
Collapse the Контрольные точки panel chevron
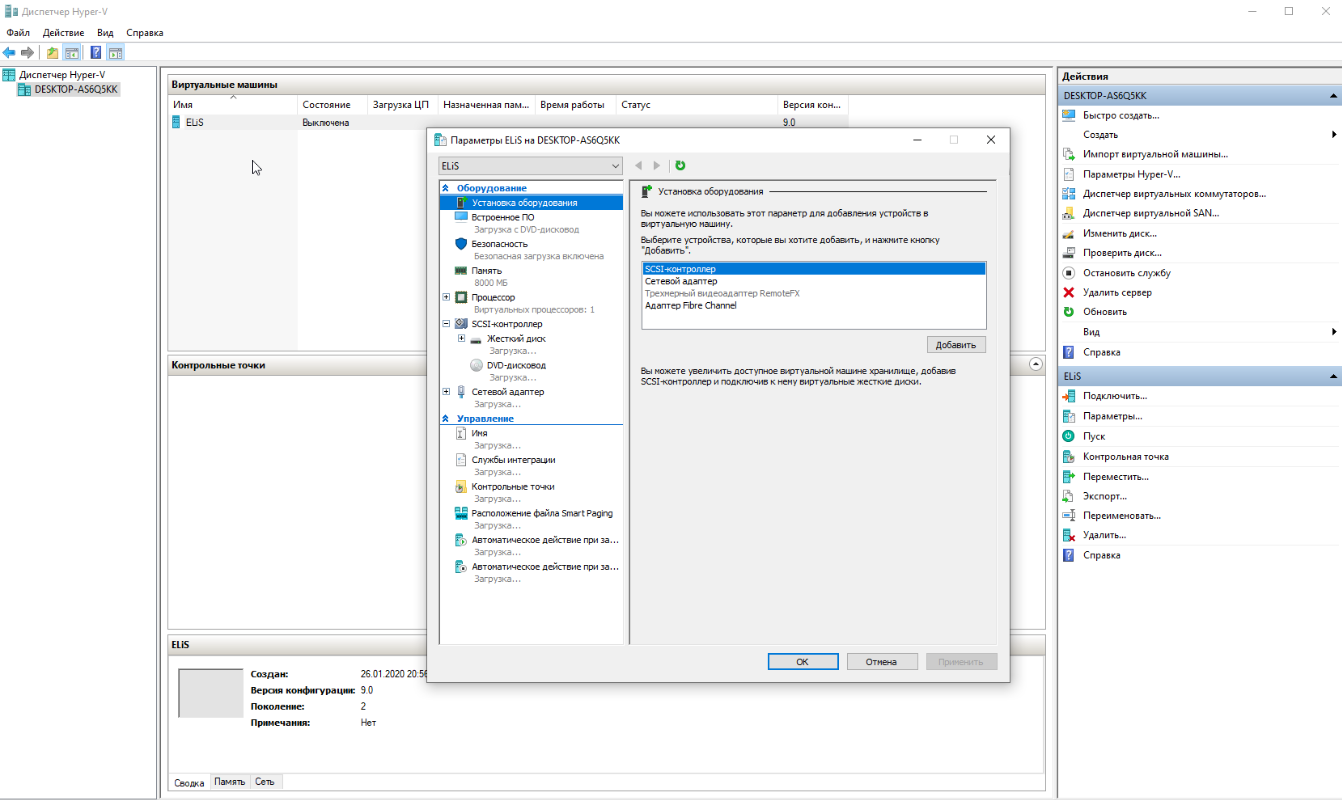[1035, 365]
